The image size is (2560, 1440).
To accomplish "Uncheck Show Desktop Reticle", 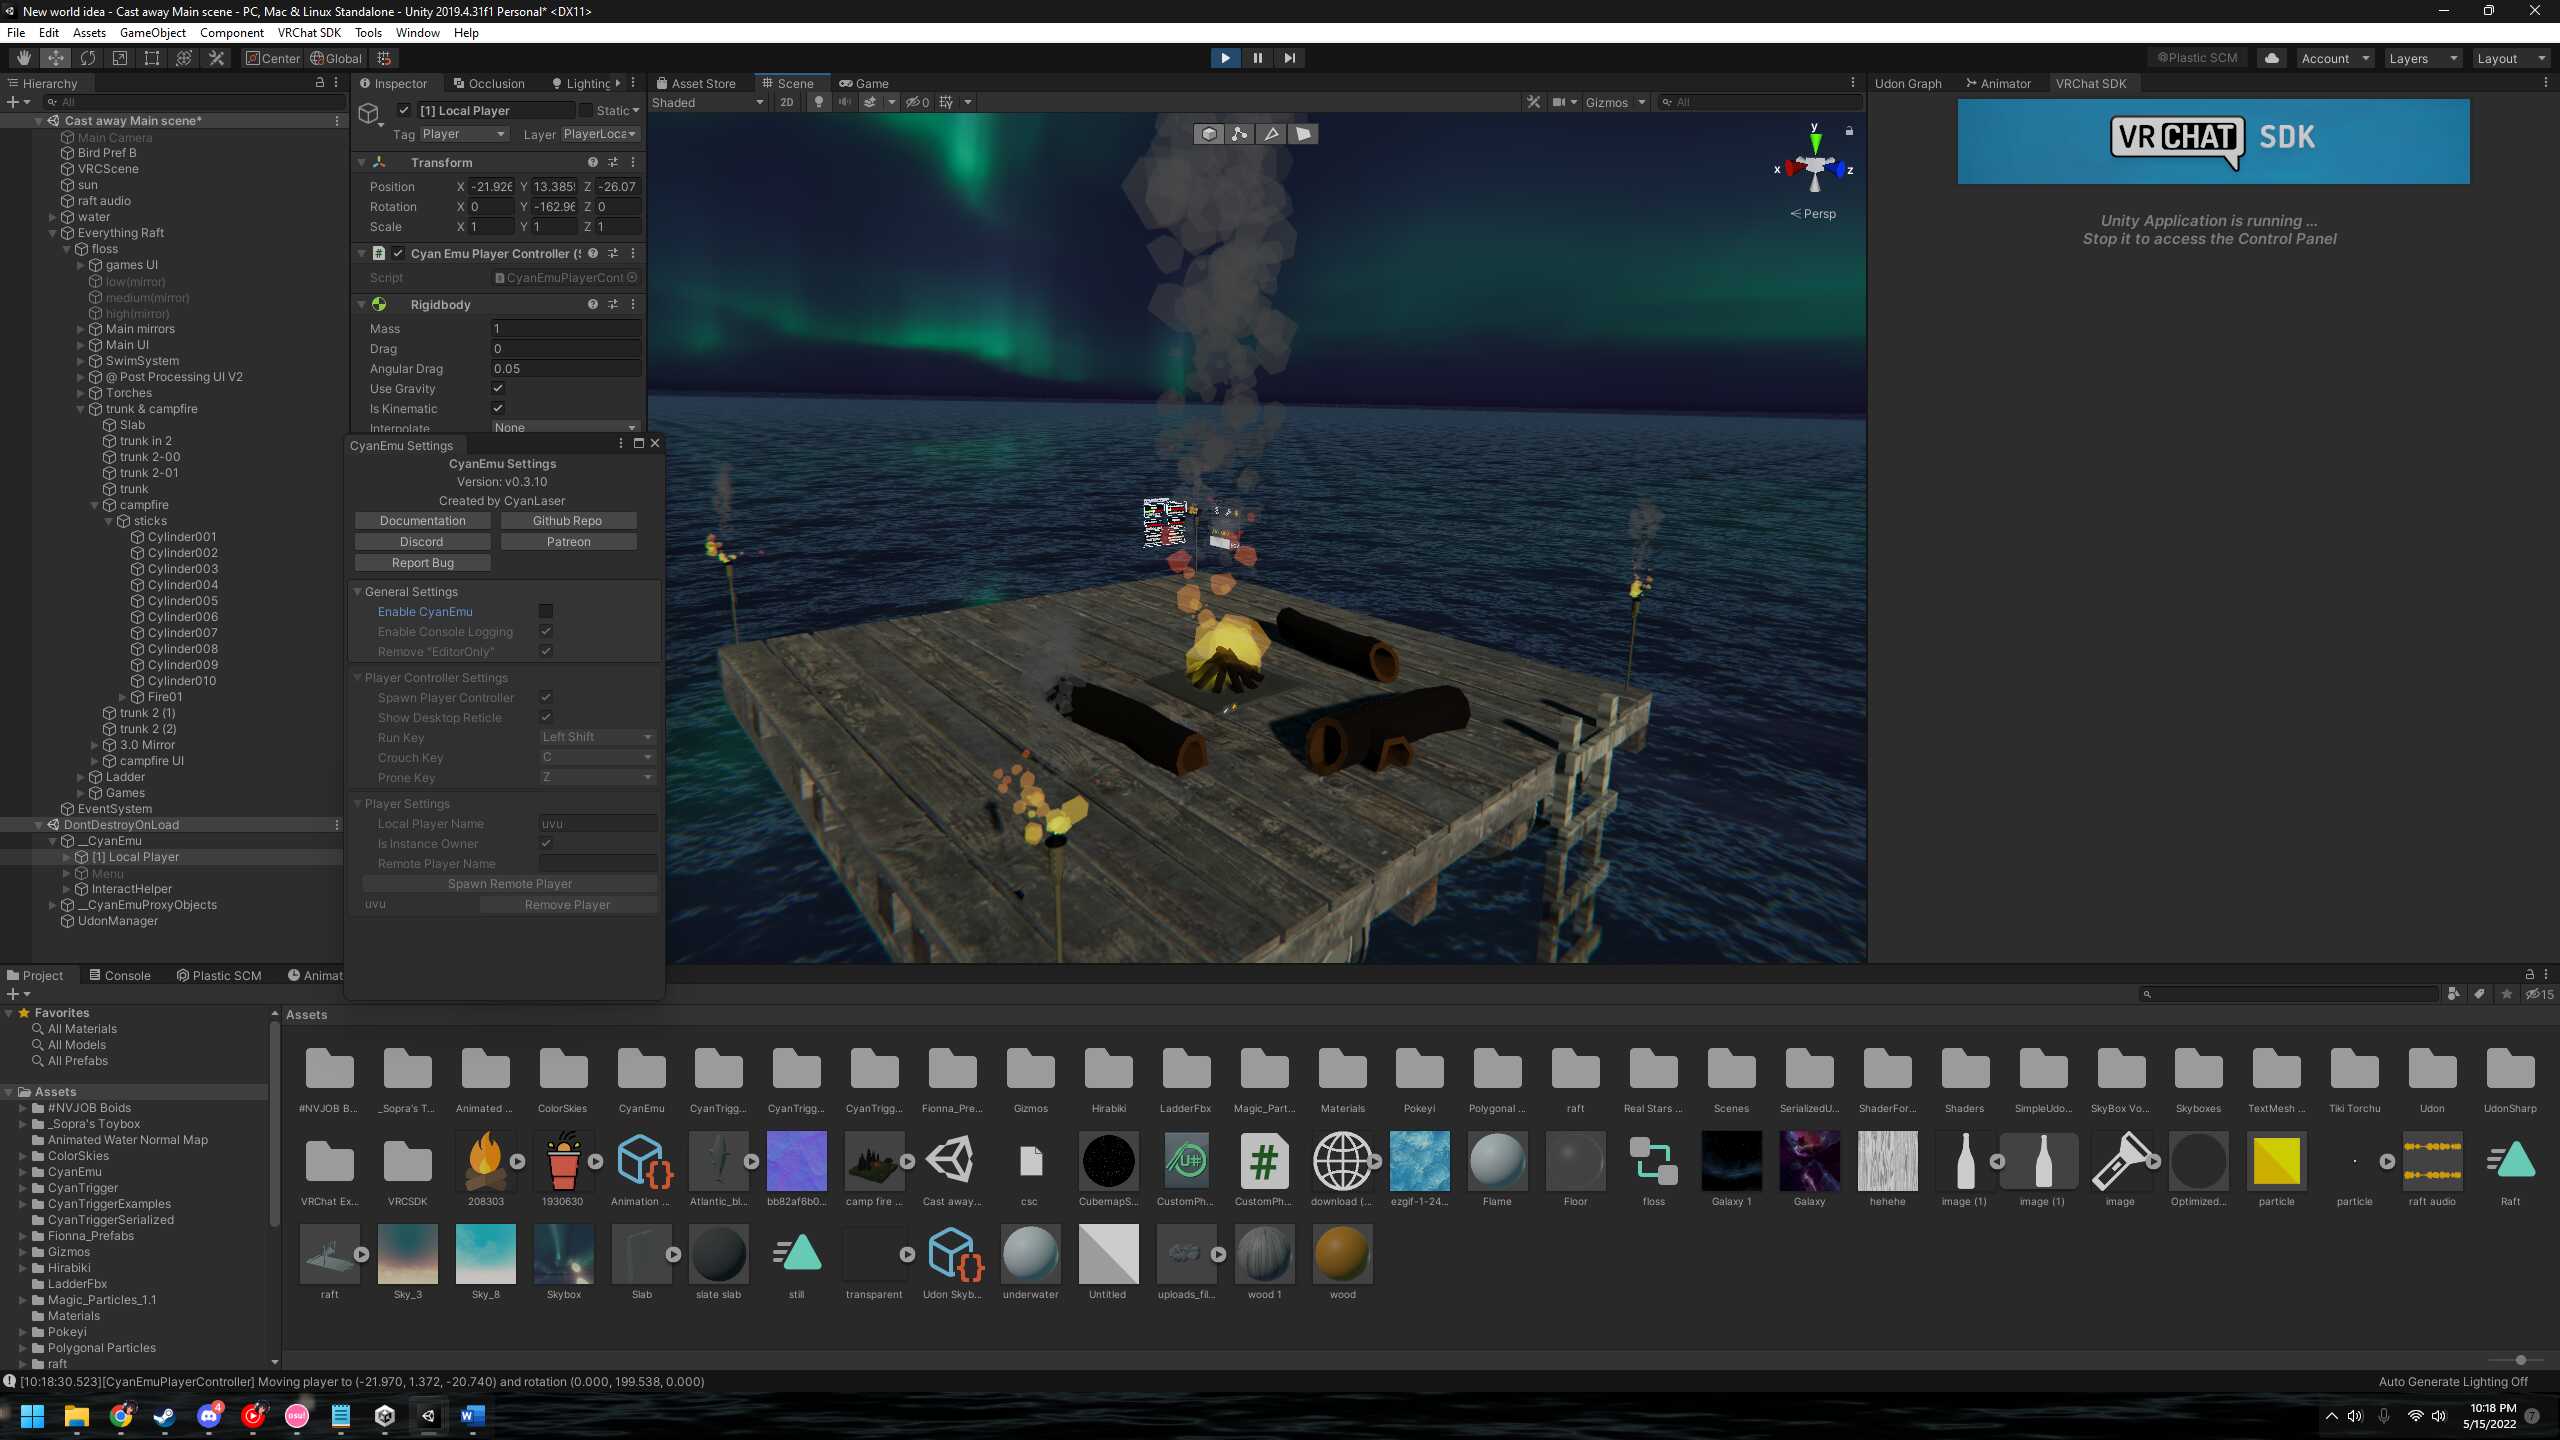I will (x=546, y=717).
